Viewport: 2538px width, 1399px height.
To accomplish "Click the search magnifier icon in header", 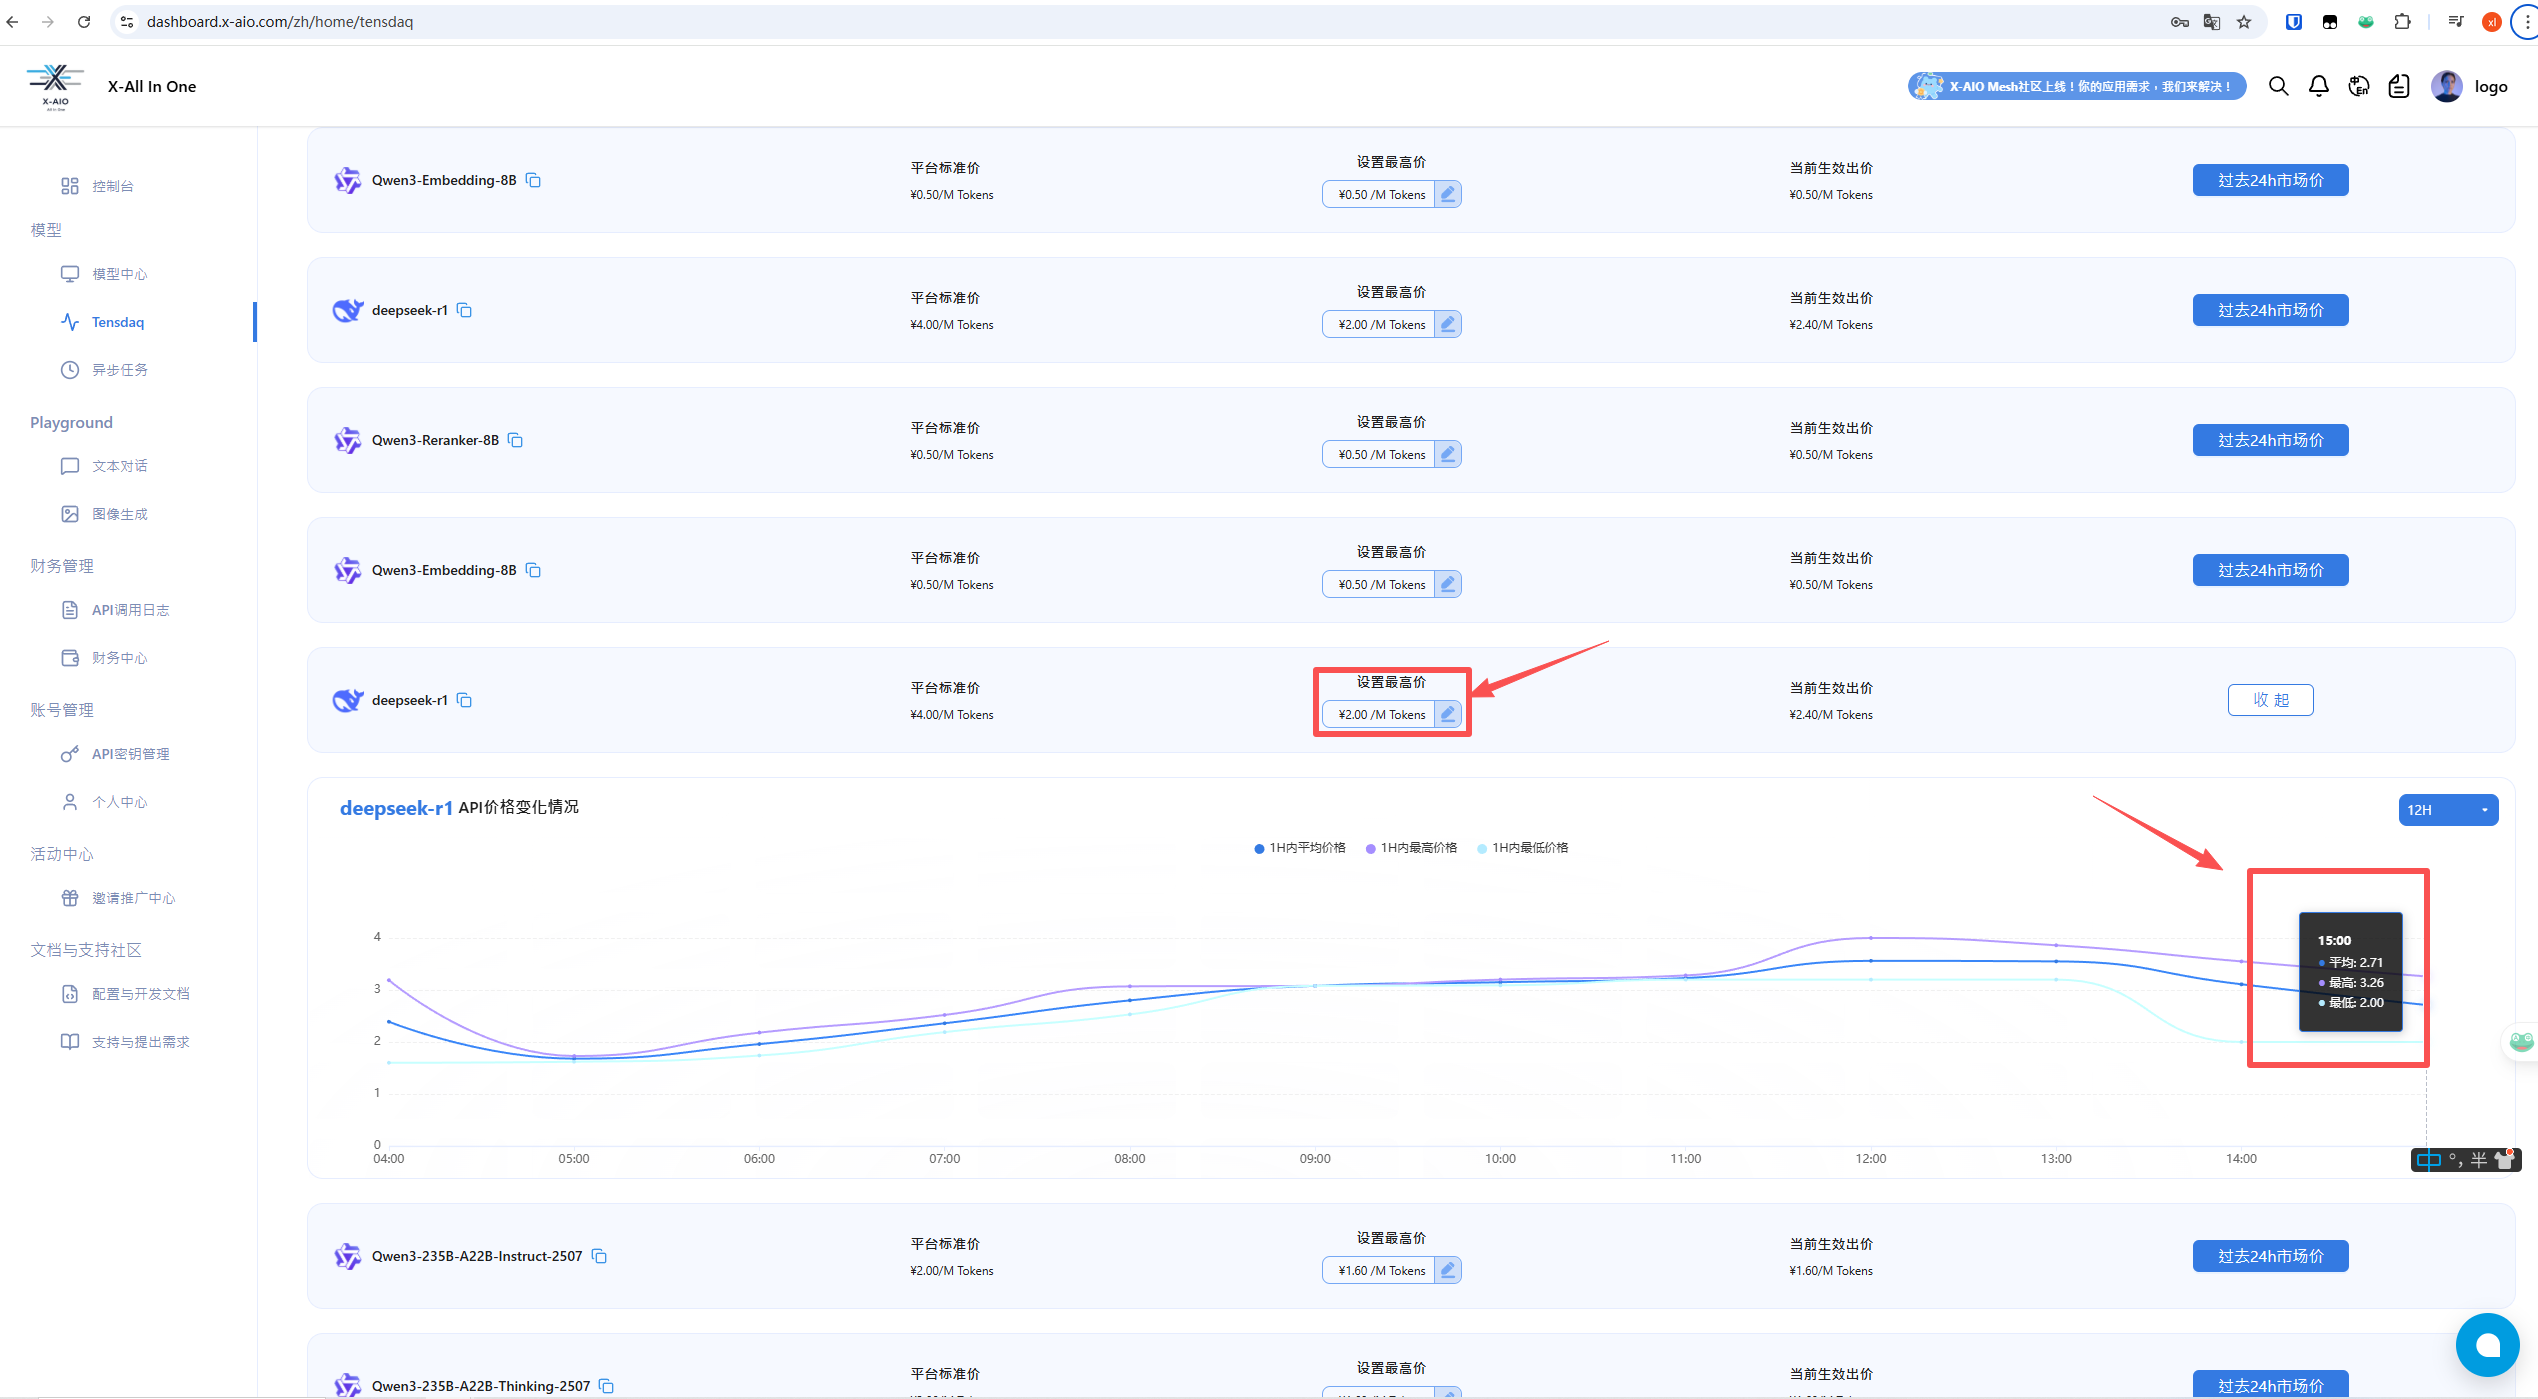I will pos(2278,86).
